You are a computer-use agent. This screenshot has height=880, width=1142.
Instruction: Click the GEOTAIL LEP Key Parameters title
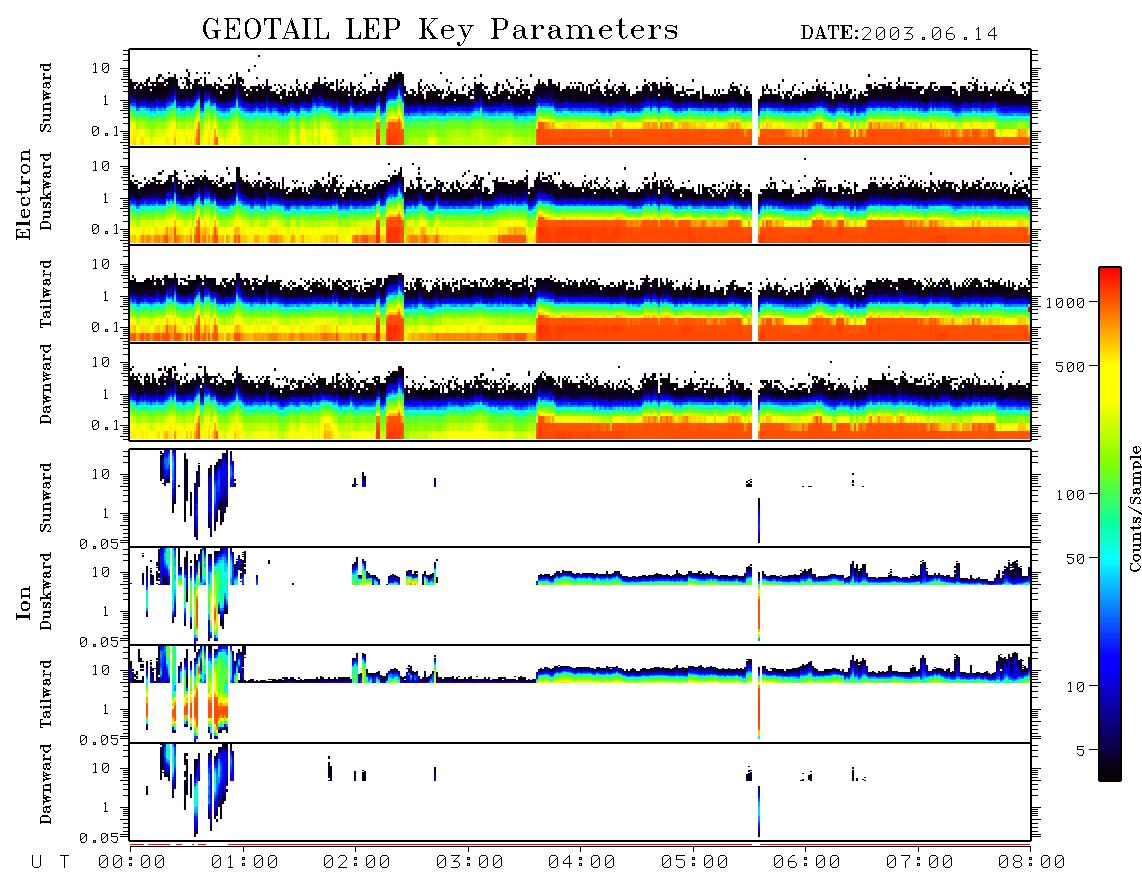click(x=440, y=30)
